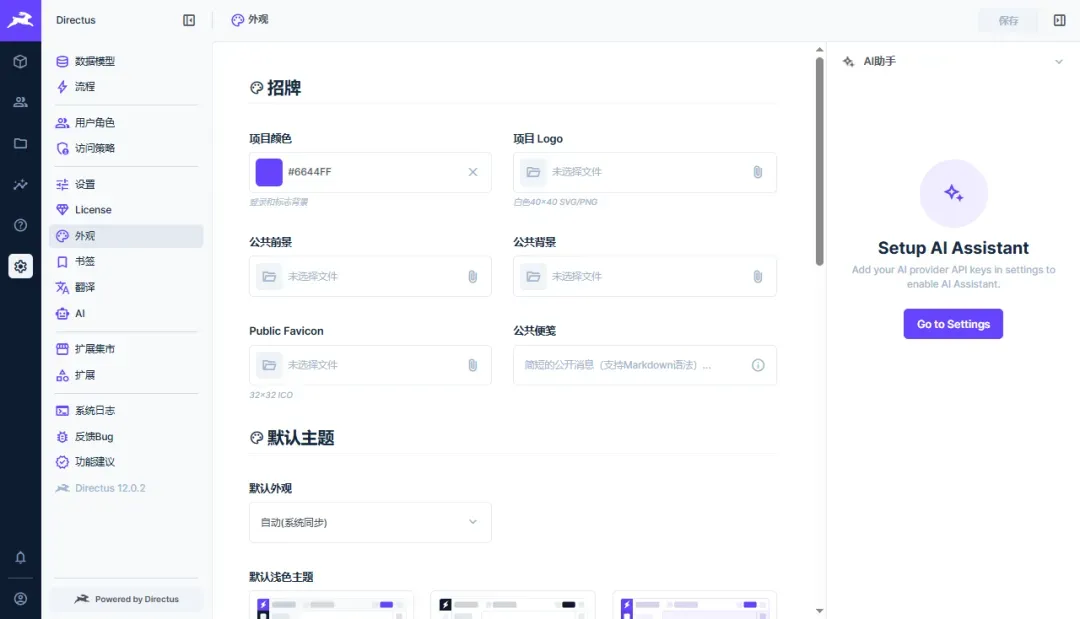1080x619 pixels.
Task: Open 书签 settings page
Action: pos(126,262)
